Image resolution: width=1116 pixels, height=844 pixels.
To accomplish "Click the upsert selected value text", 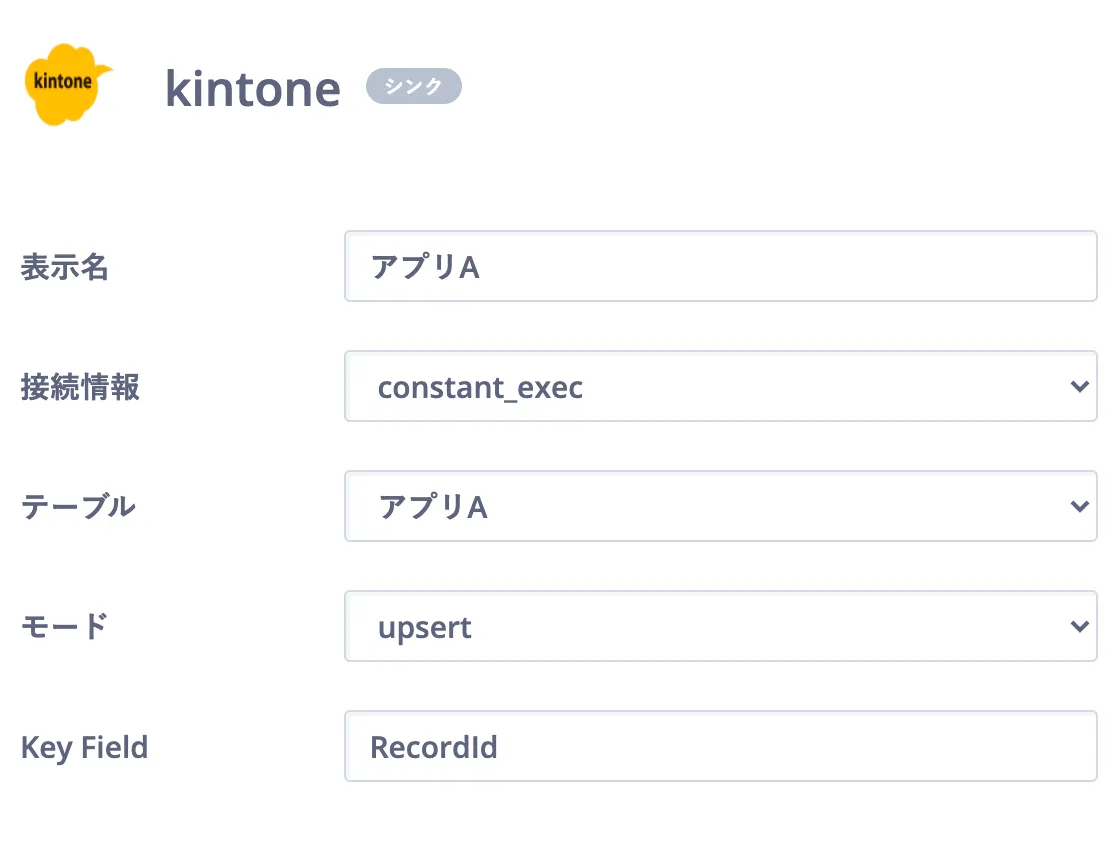I will pos(424,628).
